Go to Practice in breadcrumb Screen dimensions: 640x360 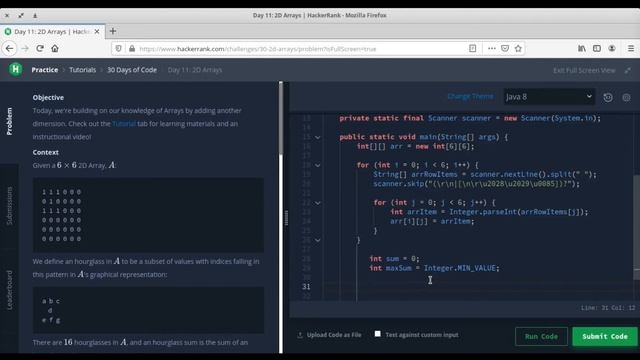44,70
